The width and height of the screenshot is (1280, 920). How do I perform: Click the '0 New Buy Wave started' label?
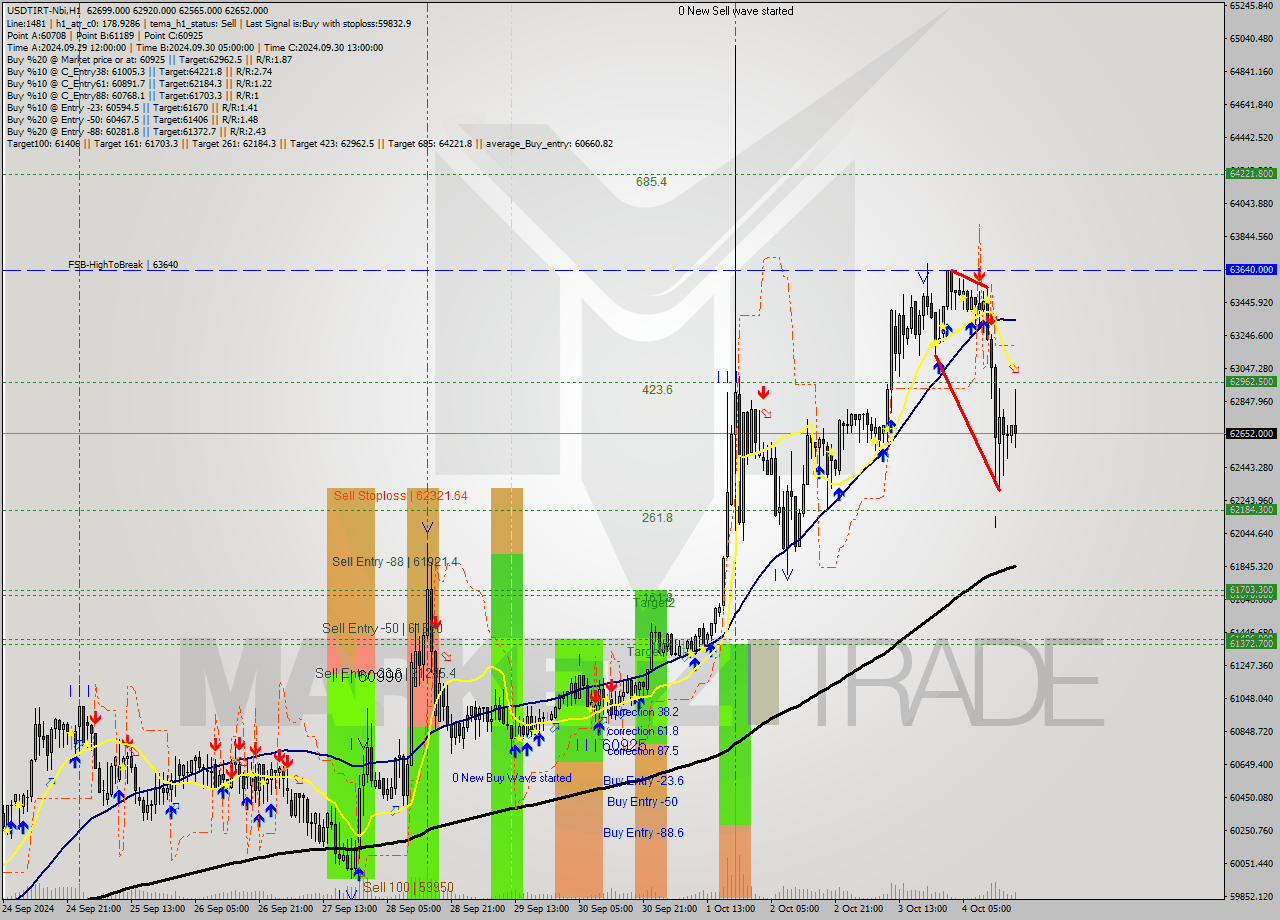coord(512,778)
